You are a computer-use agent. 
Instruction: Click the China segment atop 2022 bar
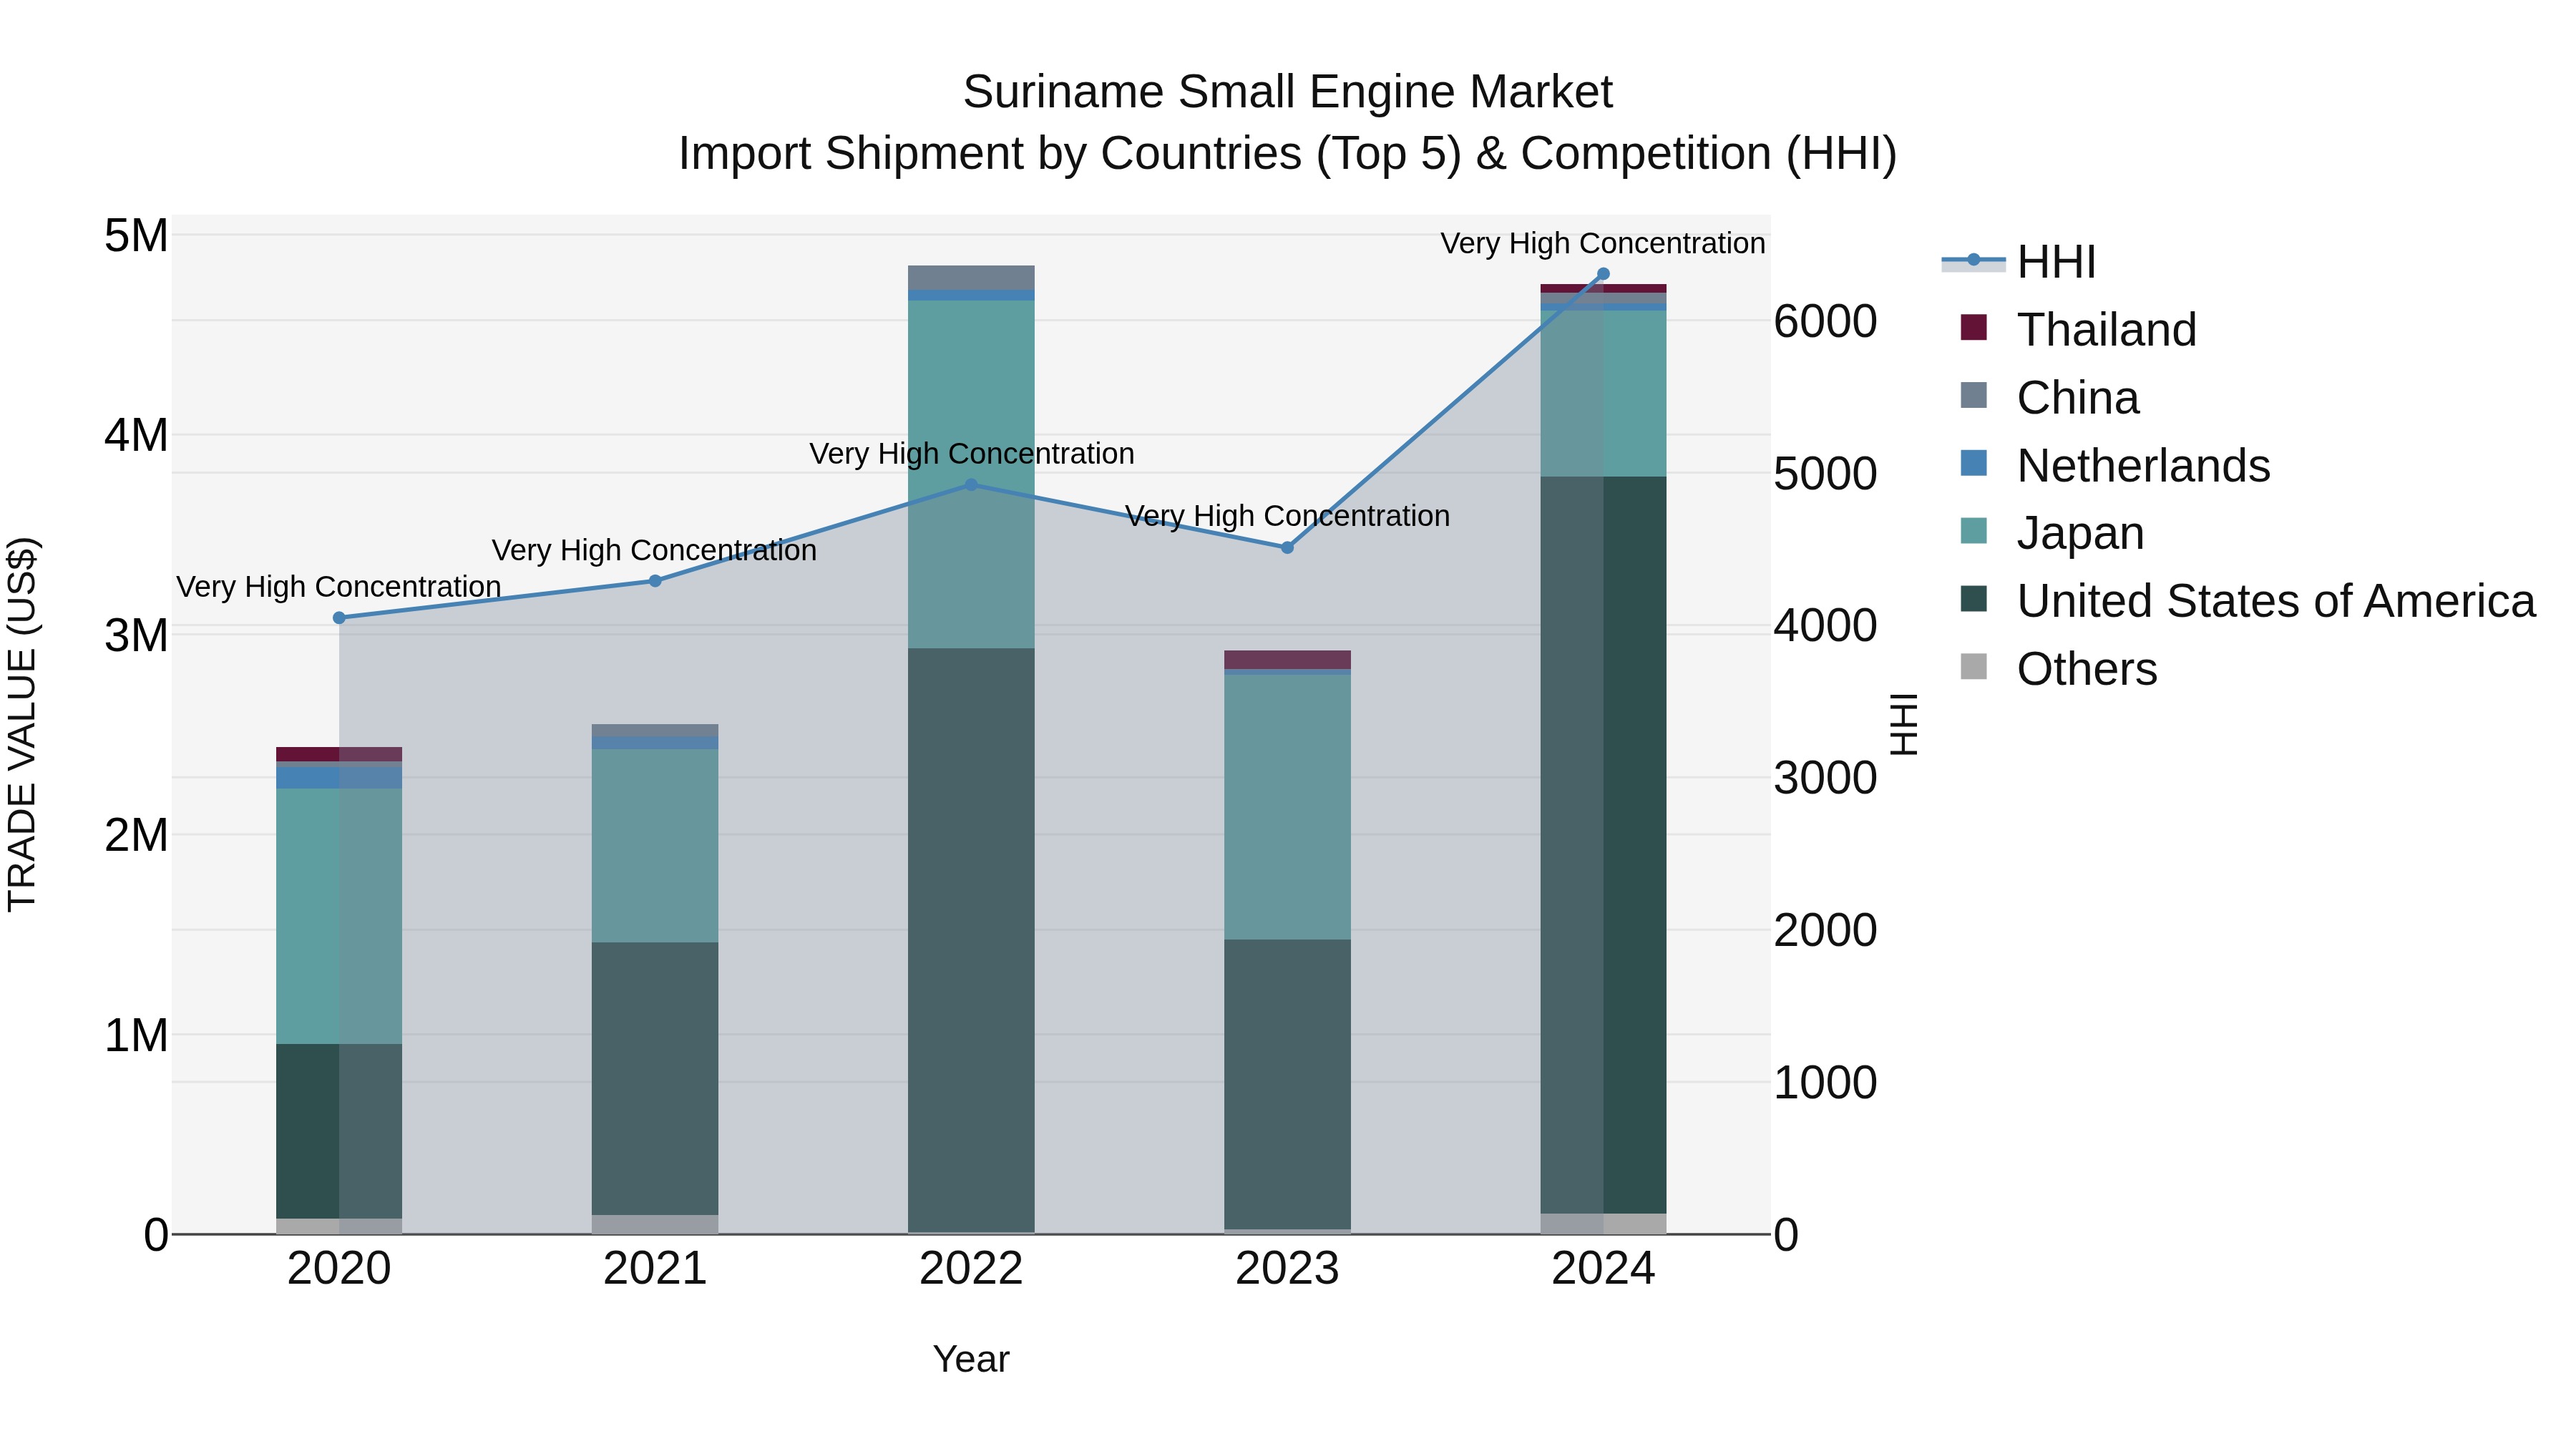tap(971, 278)
